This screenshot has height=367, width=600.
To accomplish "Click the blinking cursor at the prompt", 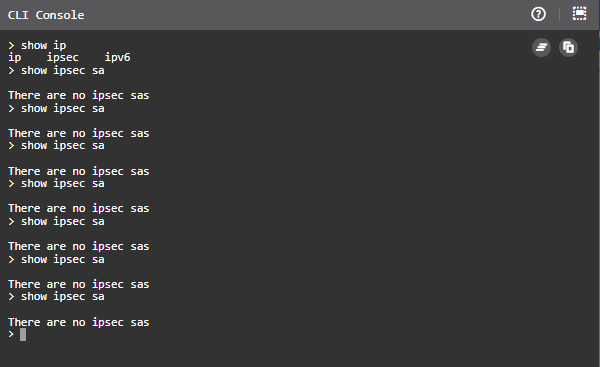I will (23, 334).
